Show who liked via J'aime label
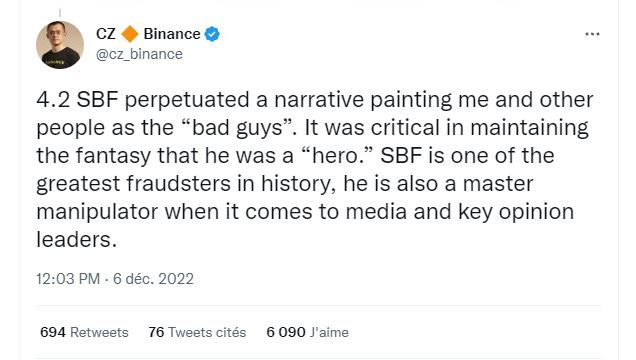This screenshot has width=636, height=360. pos(329,332)
